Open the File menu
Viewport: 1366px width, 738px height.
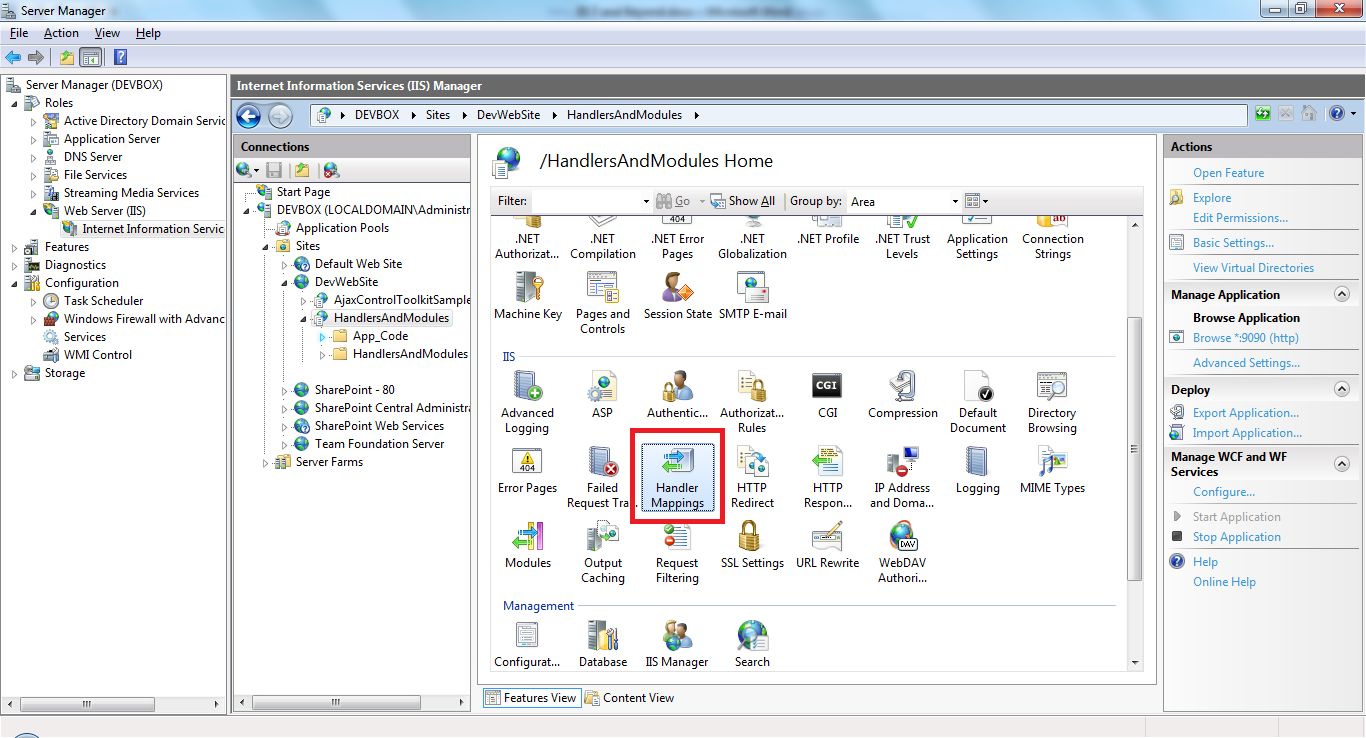pyautogui.click(x=19, y=33)
